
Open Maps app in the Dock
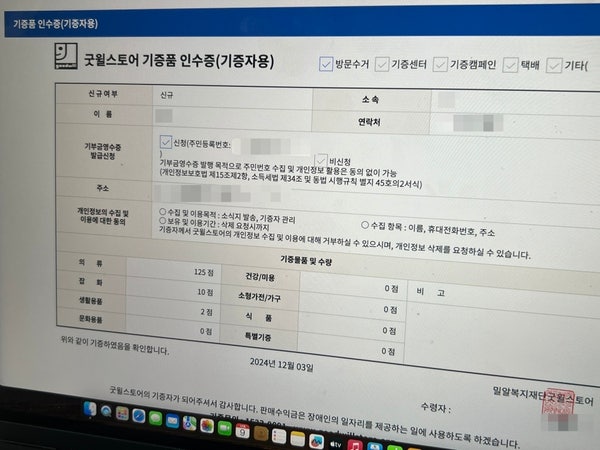(x=189, y=423)
